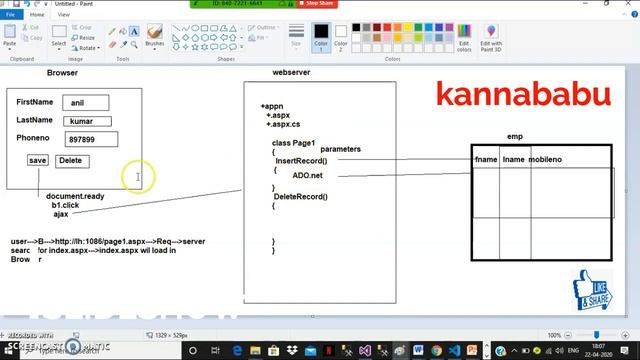Choose the Up arrow shape
This screenshot has width=640, height=360.
(x=233, y=38)
